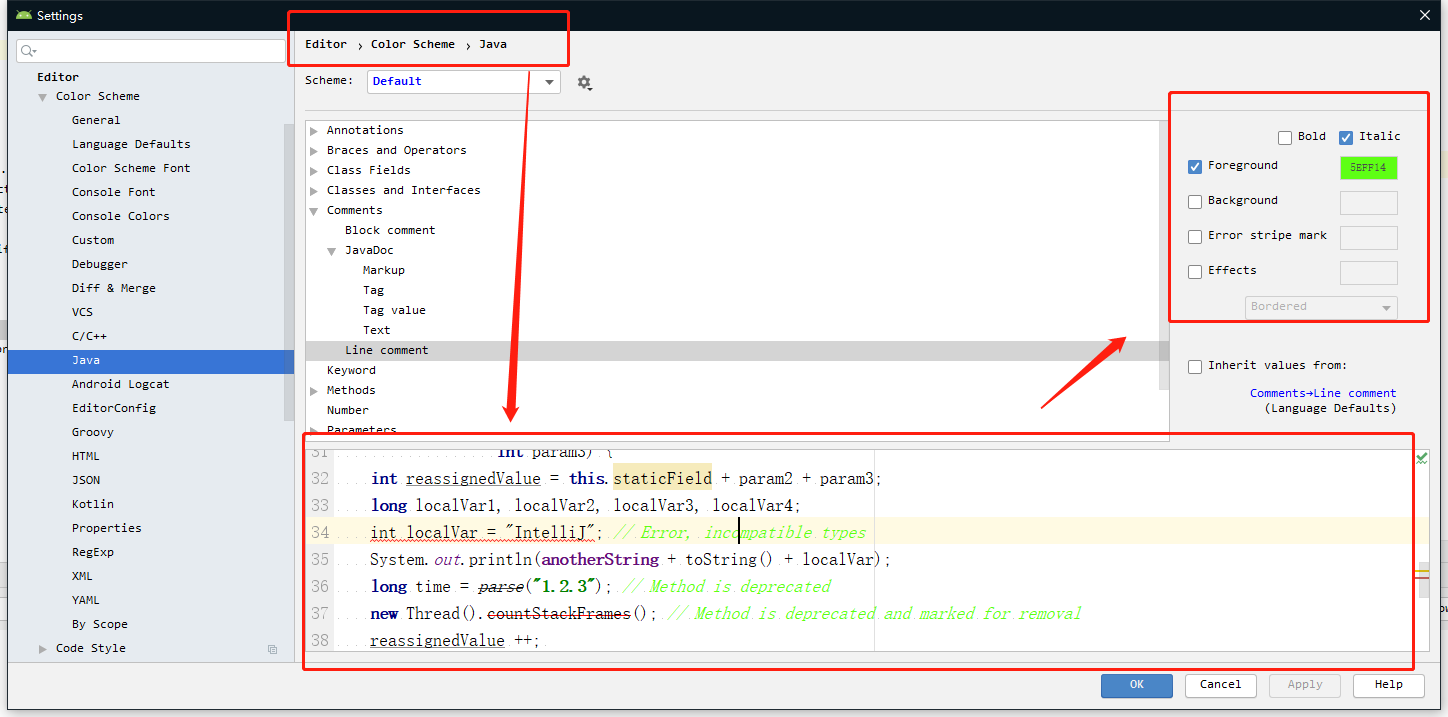This screenshot has height=717, width=1448.
Task: Select C/C++ color scheme page
Action: click(x=89, y=336)
